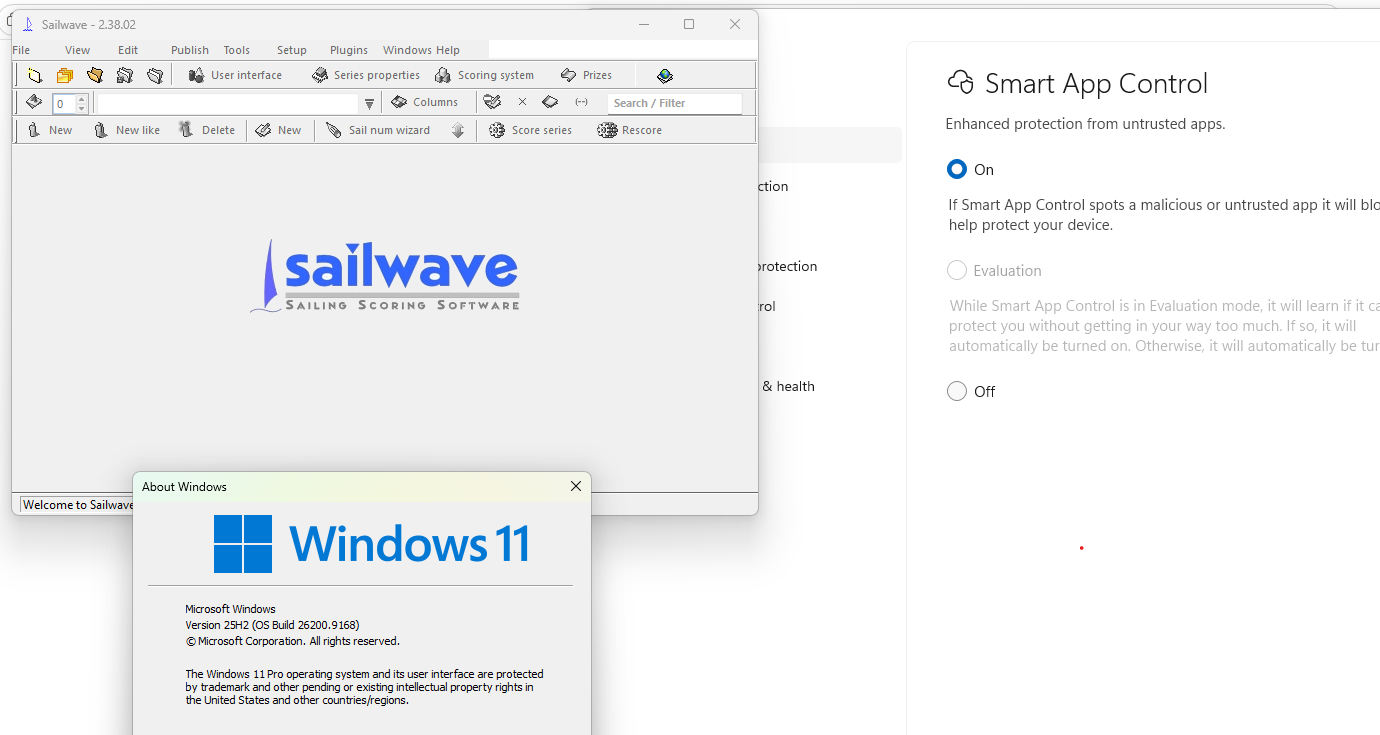Close the About Windows dialog
Viewport: 1380px width, 735px height.
click(x=575, y=486)
